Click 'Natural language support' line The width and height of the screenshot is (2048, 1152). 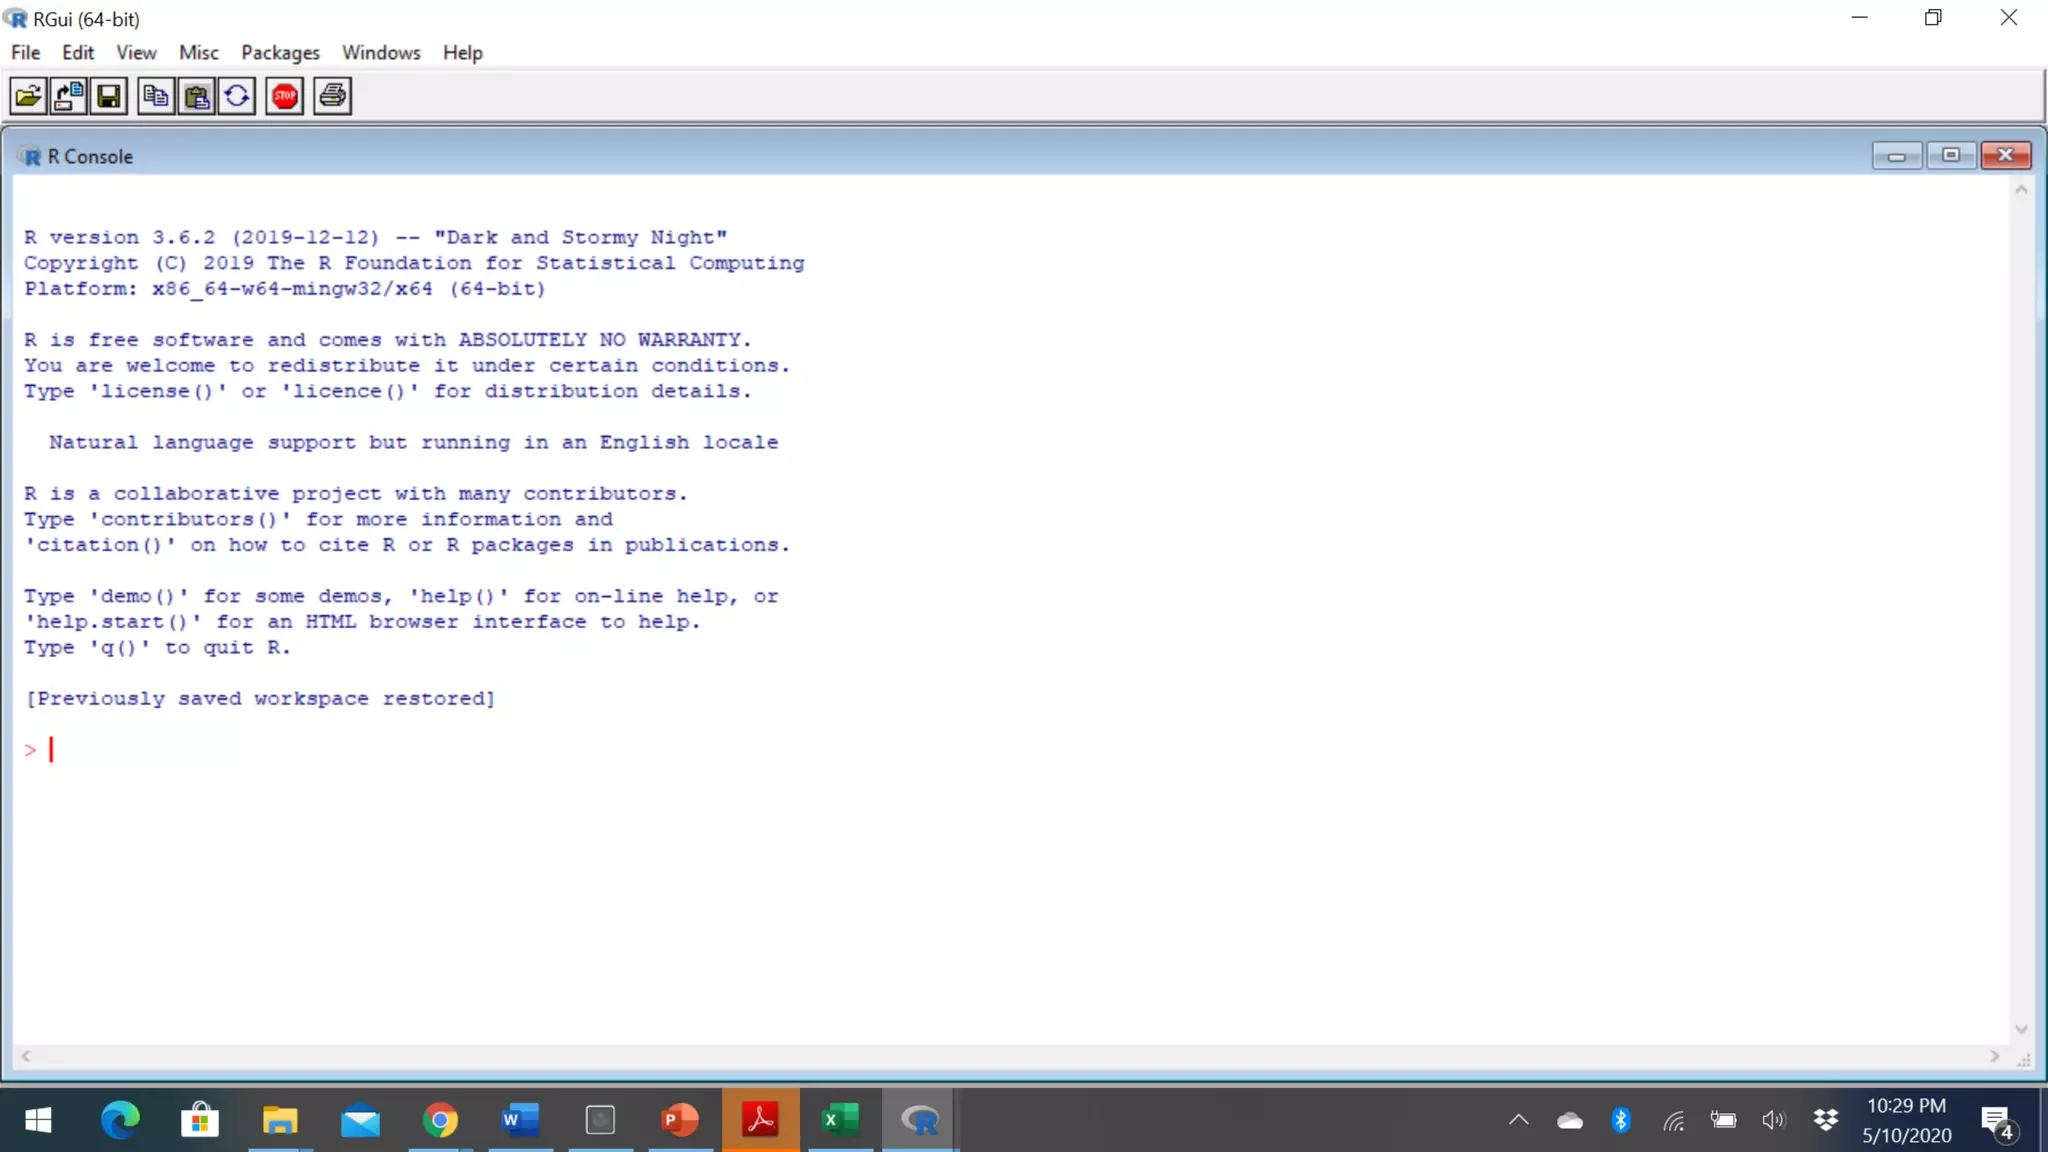(x=413, y=442)
